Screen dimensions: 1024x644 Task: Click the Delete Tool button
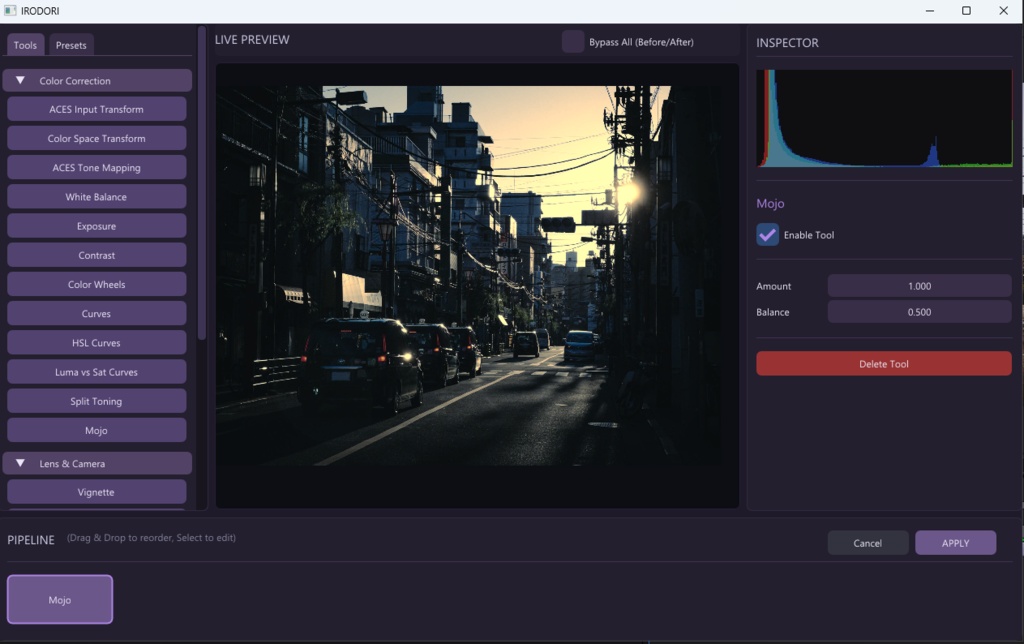point(884,364)
